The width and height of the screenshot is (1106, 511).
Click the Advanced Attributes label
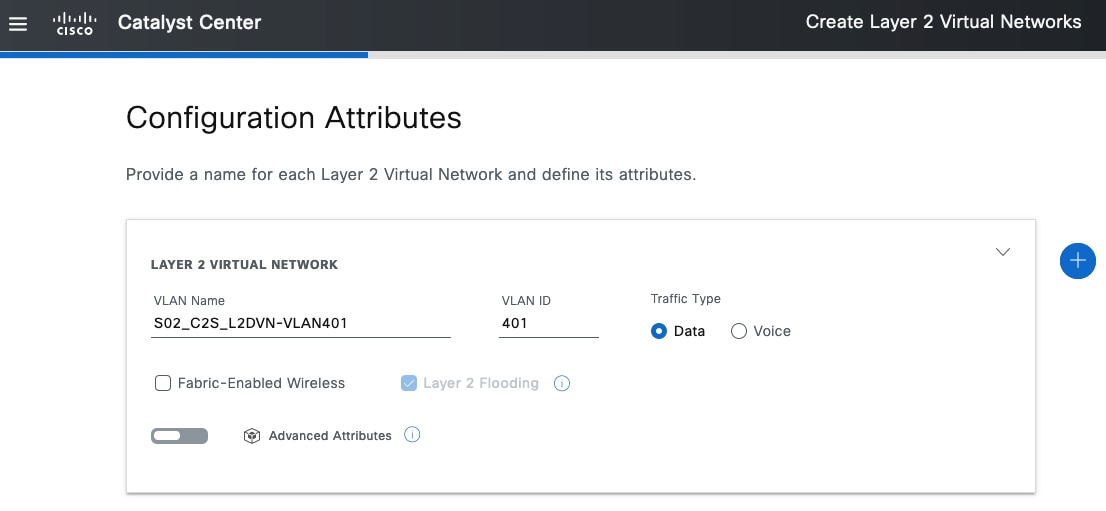(330, 436)
